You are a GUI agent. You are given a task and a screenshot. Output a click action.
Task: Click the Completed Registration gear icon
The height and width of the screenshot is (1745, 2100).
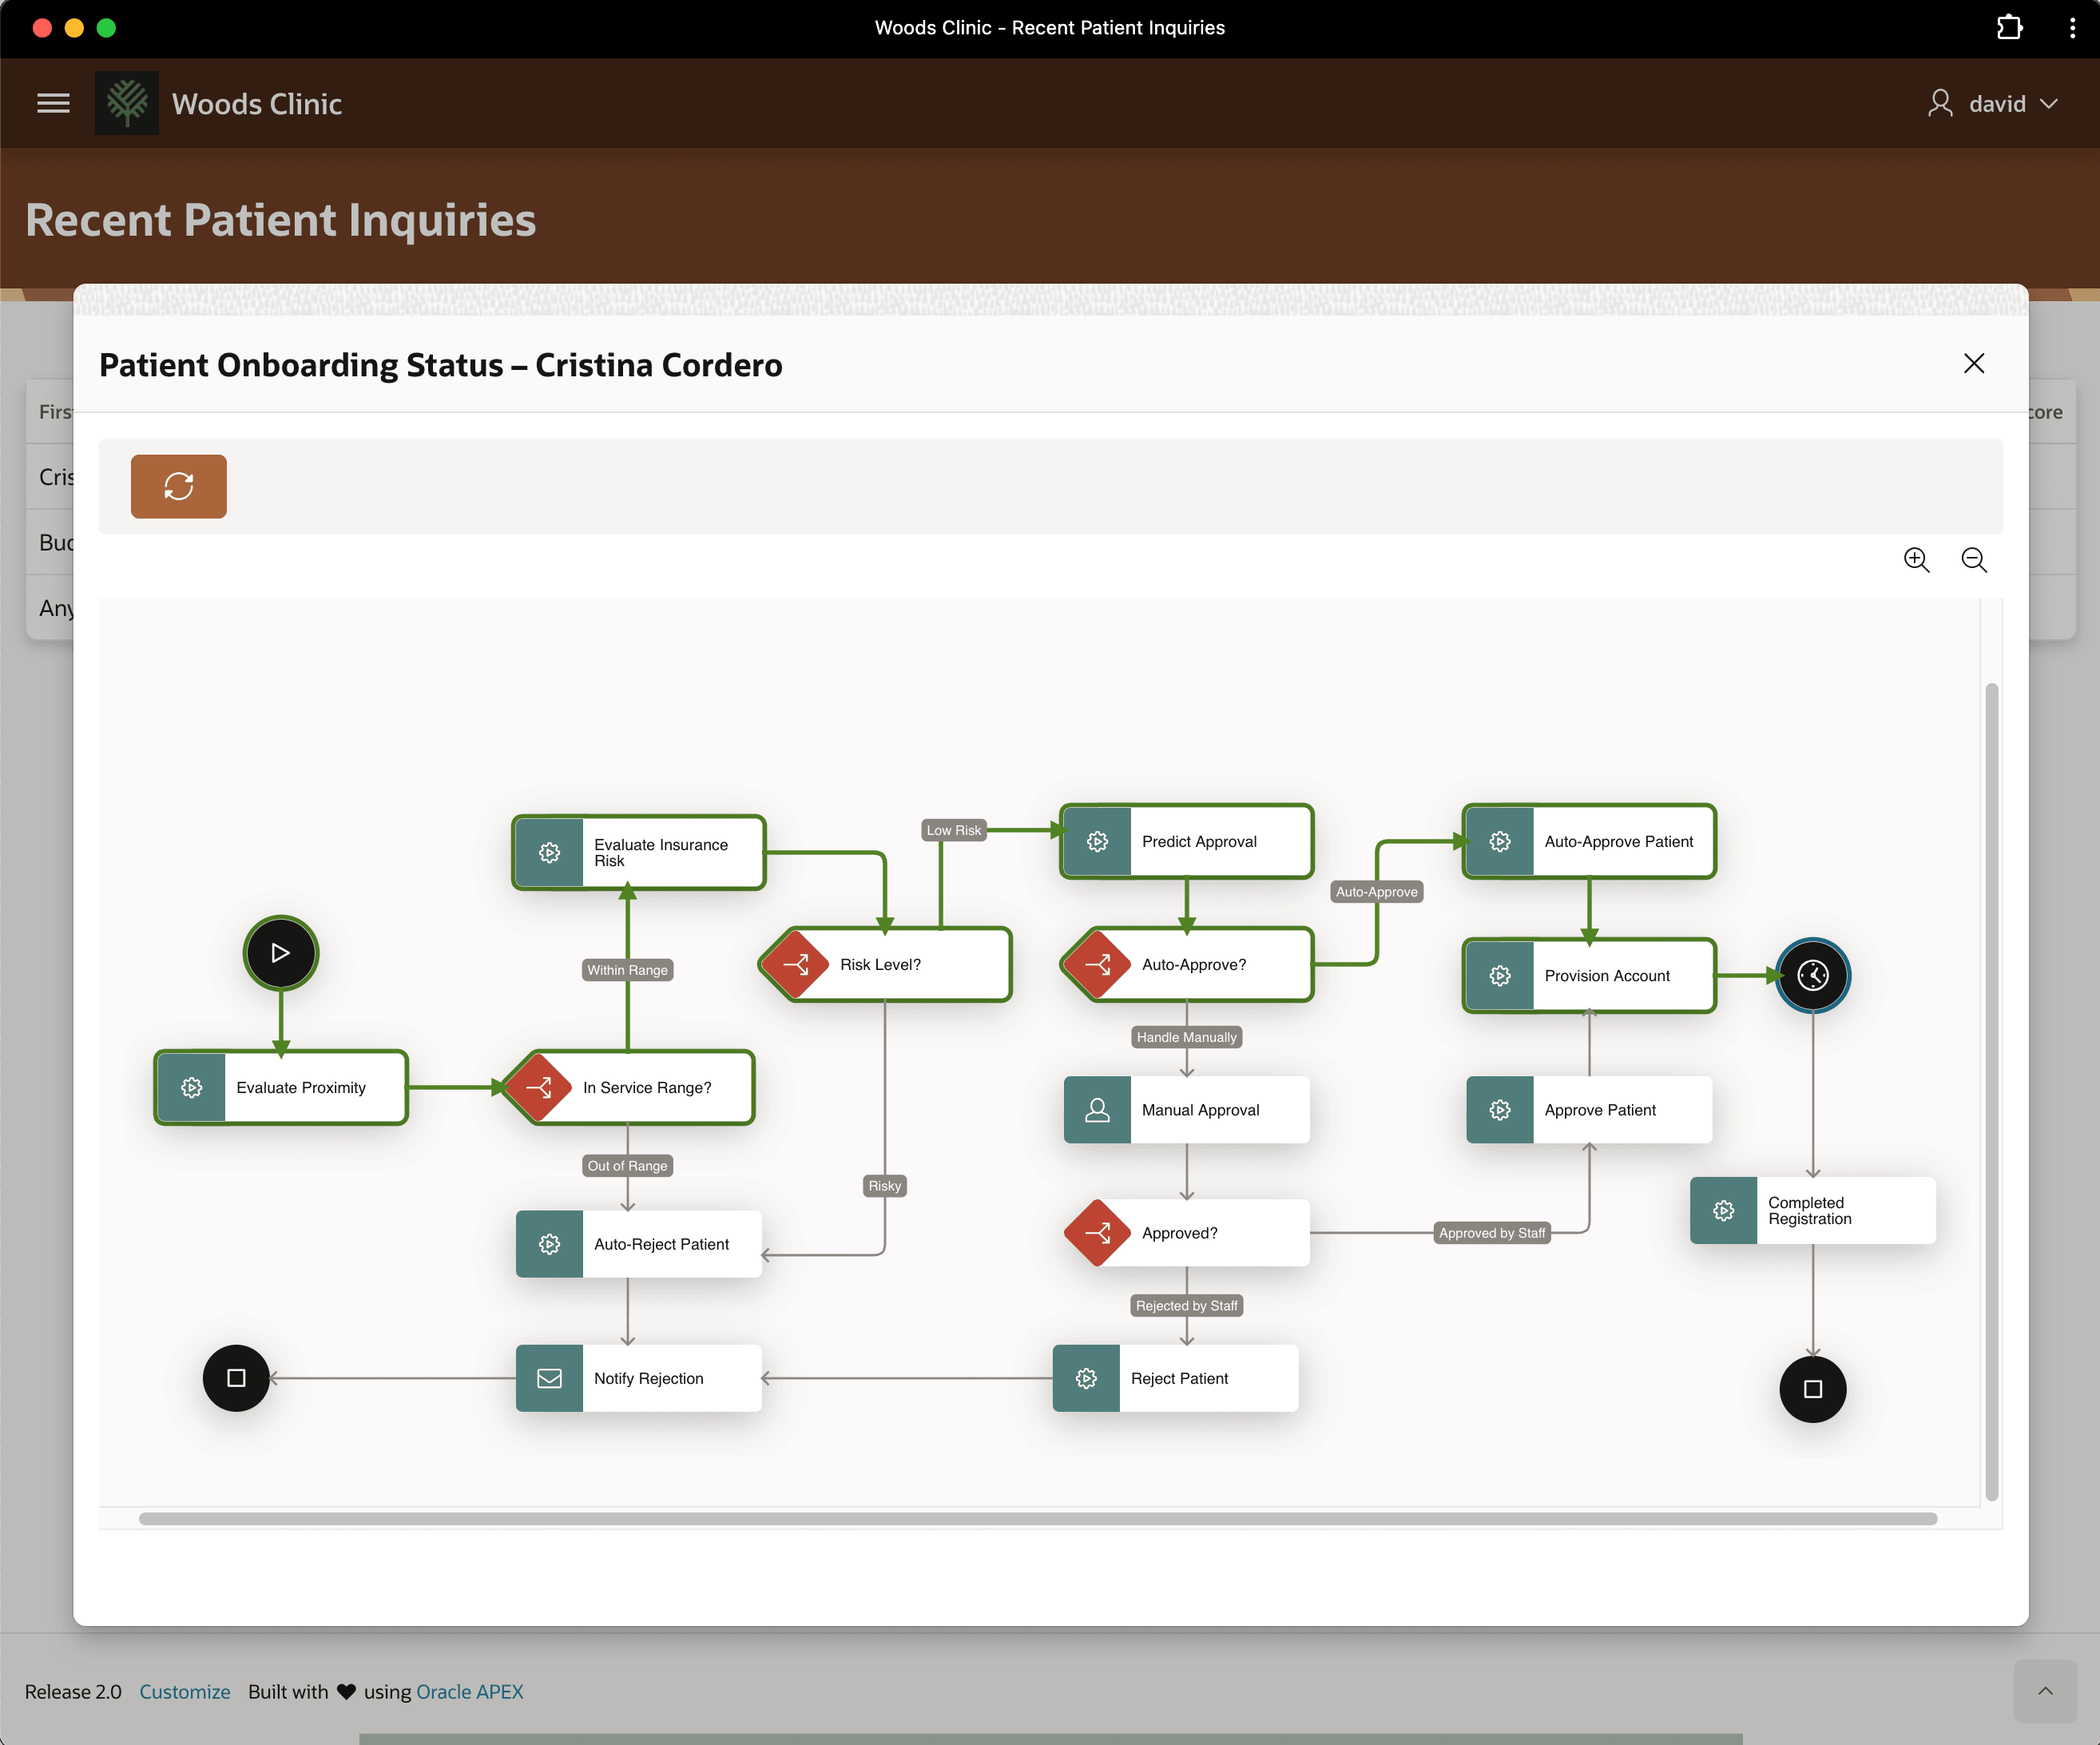click(x=1723, y=1210)
